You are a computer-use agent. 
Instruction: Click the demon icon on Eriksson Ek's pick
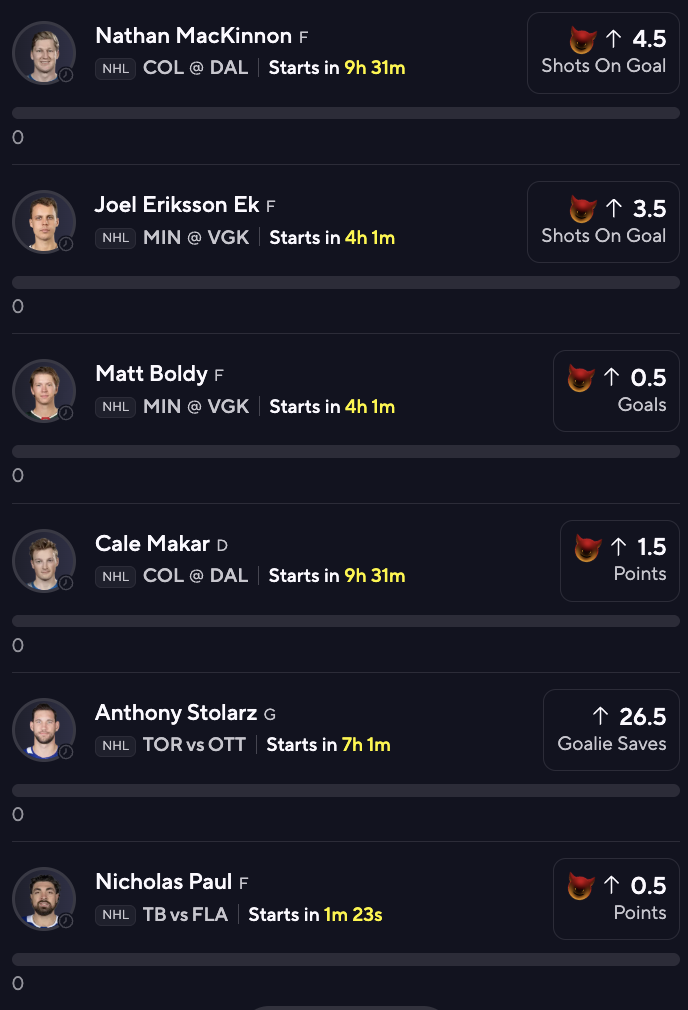(582, 209)
